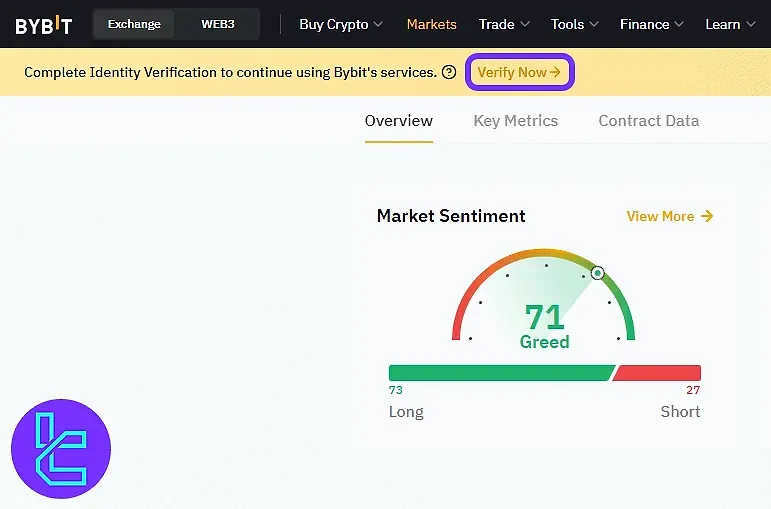Switch to WEB3 mode
The height and width of the screenshot is (509, 771).
[x=218, y=24]
